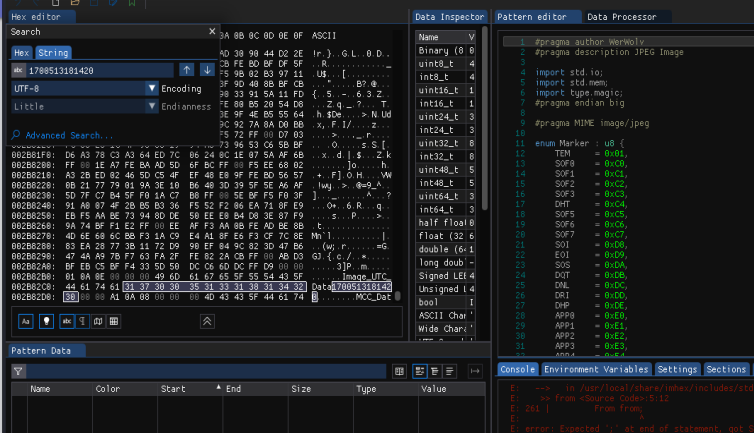This screenshot has height=433, width=754.
Task: Click the search string input field
Action: (x=100, y=70)
